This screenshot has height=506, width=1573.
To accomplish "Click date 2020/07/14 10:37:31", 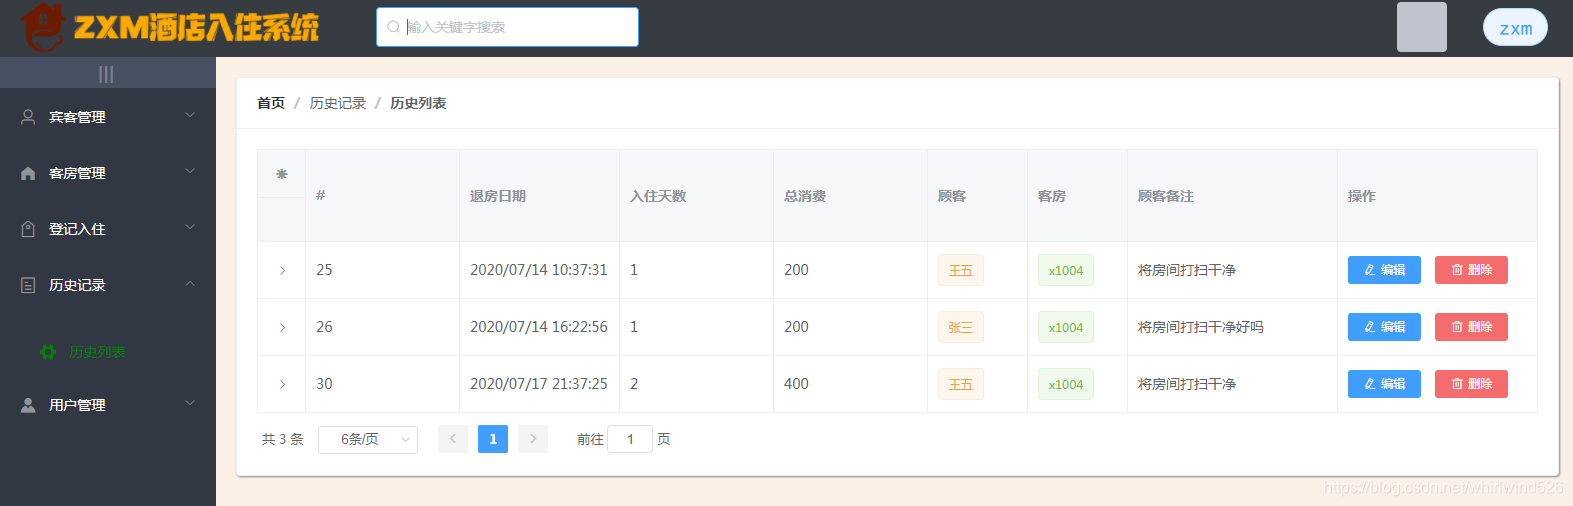I will pyautogui.click(x=539, y=270).
